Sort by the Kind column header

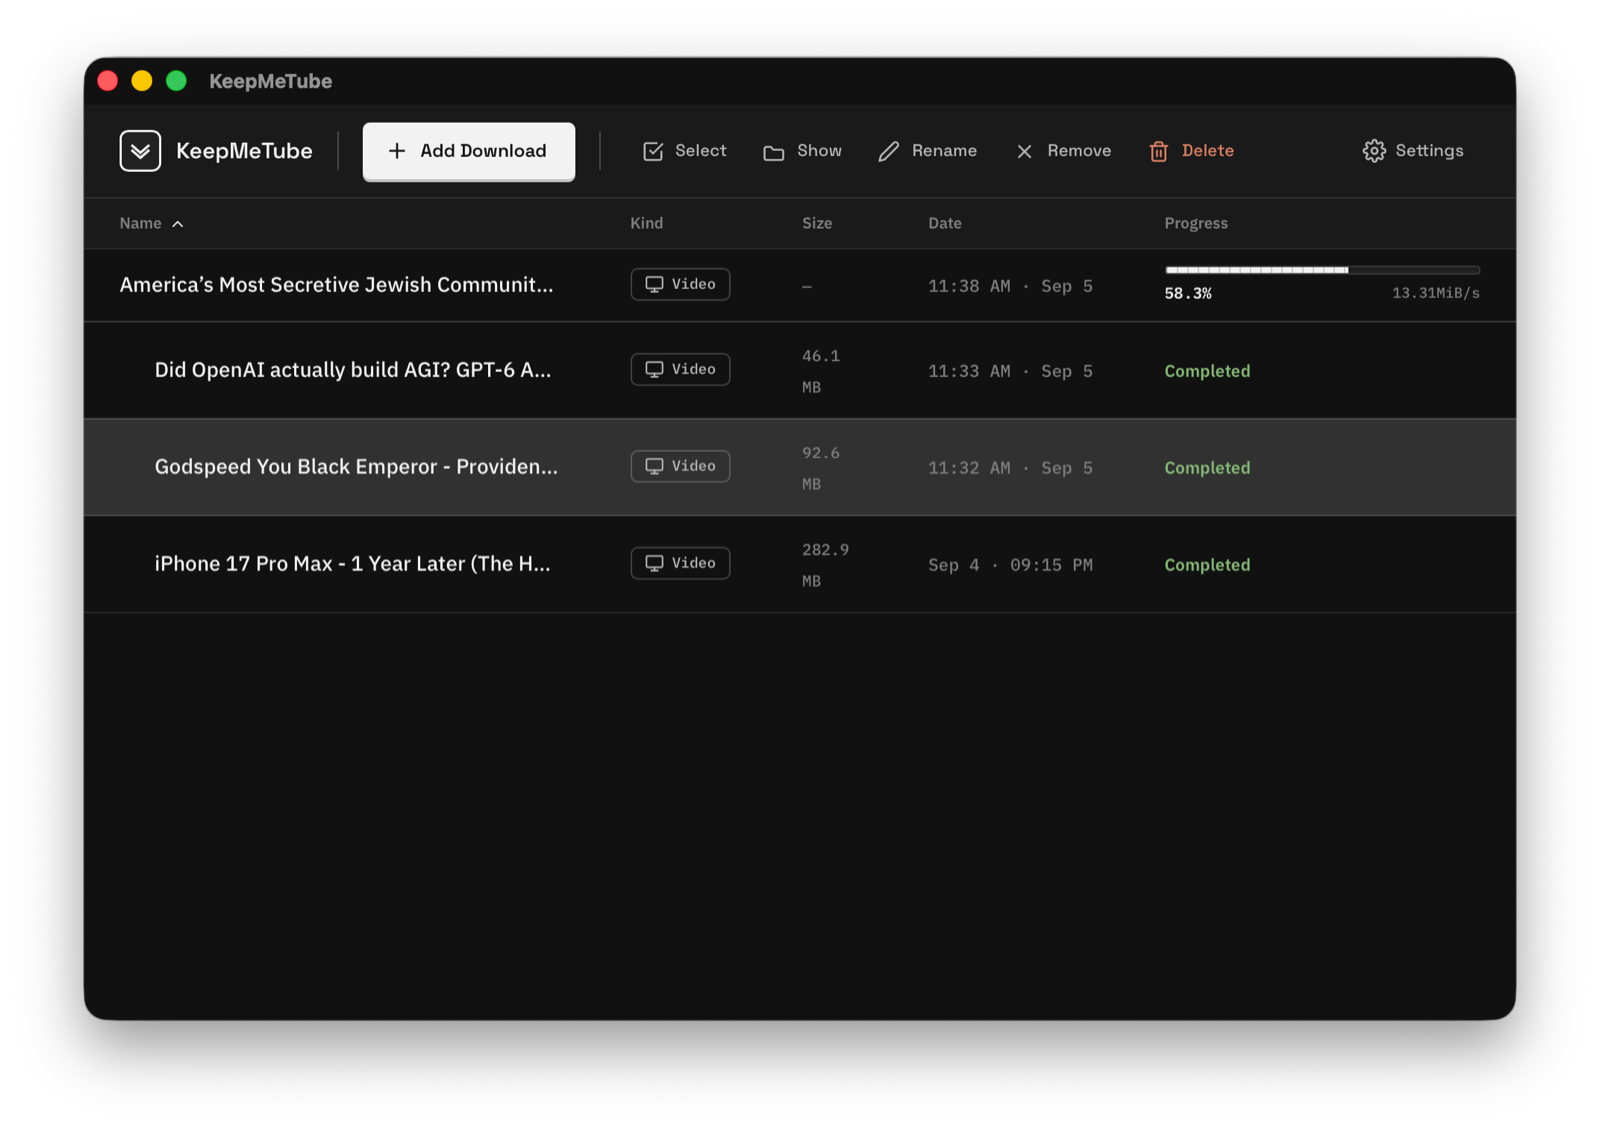[646, 223]
